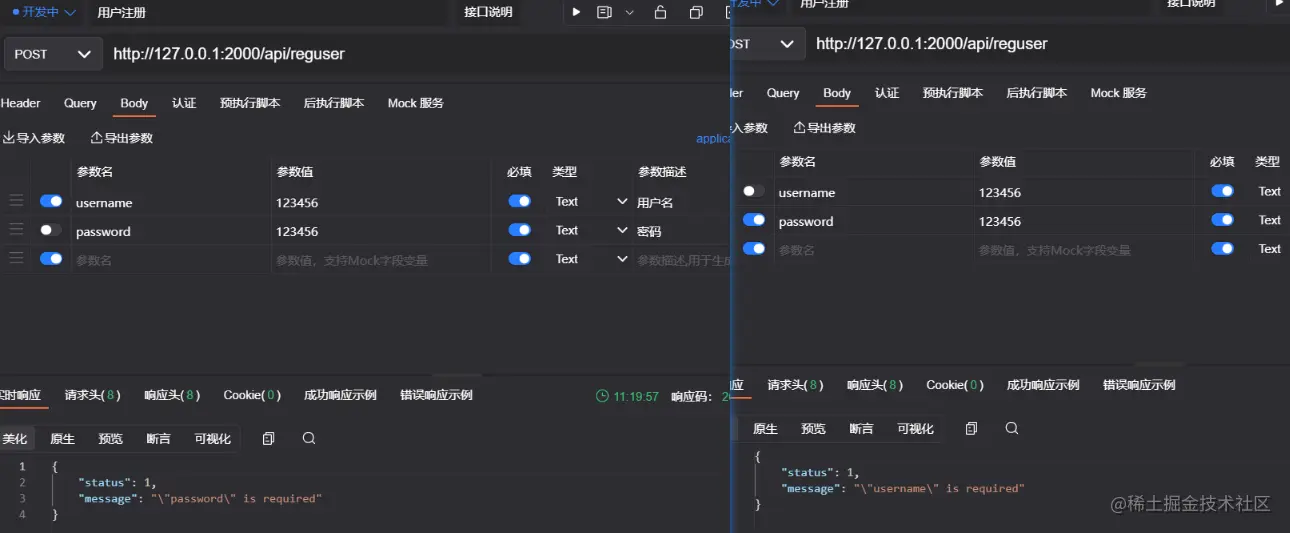Viewport: 1290px width, 533px height.
Task: Grab the drag handle of the empty left parameter row
Action: point(16,258)
